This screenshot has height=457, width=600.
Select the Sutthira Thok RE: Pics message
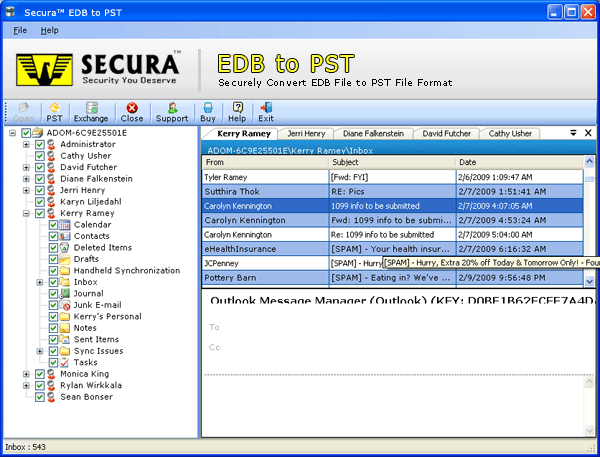[393, 191]
